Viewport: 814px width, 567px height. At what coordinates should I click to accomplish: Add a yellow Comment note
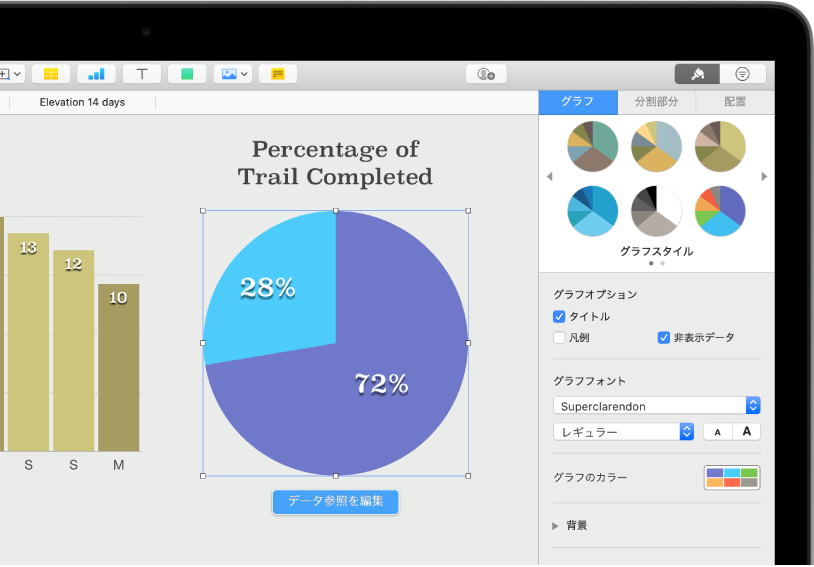tap(278, 74)
